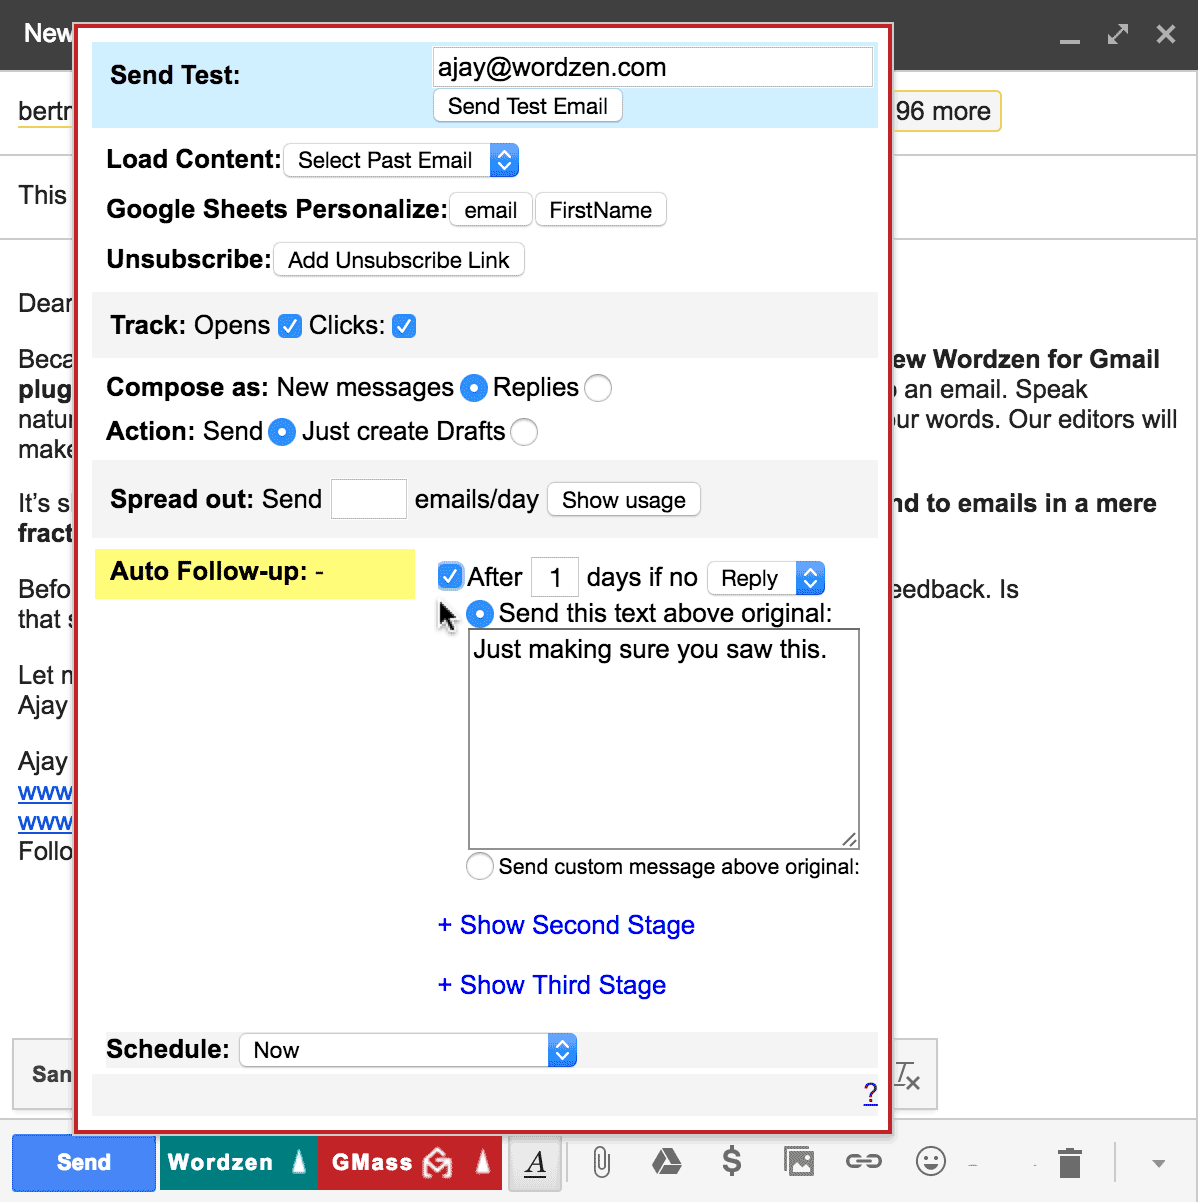Screen dimensions: 1198x1202
Task: Click the blue Send button
Action: click(x=84, y=1162)
